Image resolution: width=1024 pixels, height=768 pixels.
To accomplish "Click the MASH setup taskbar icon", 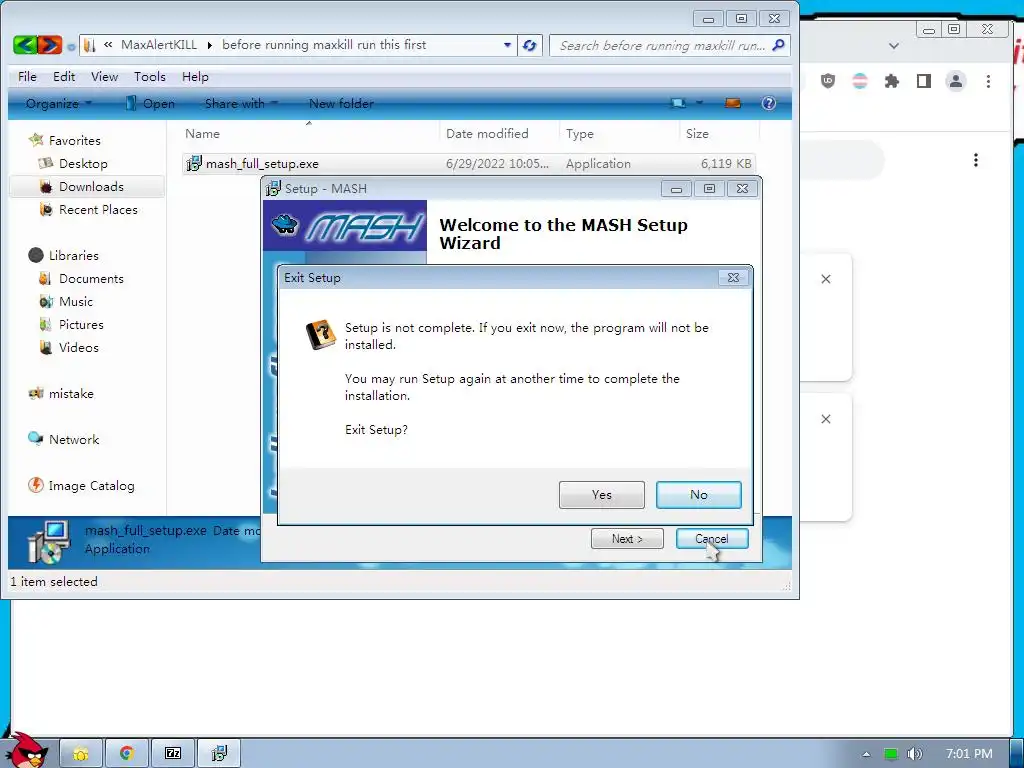I will tap(219, 754).
